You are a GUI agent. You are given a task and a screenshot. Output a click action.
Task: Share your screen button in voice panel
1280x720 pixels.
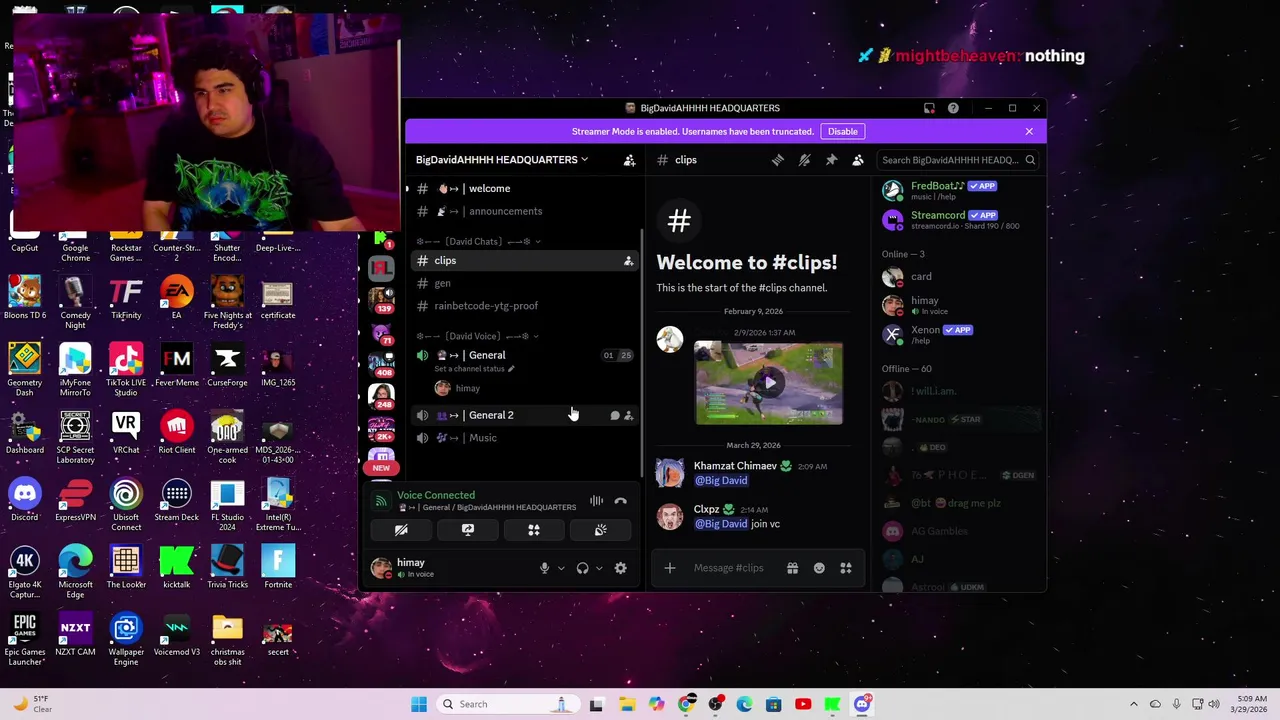point(467,530)
